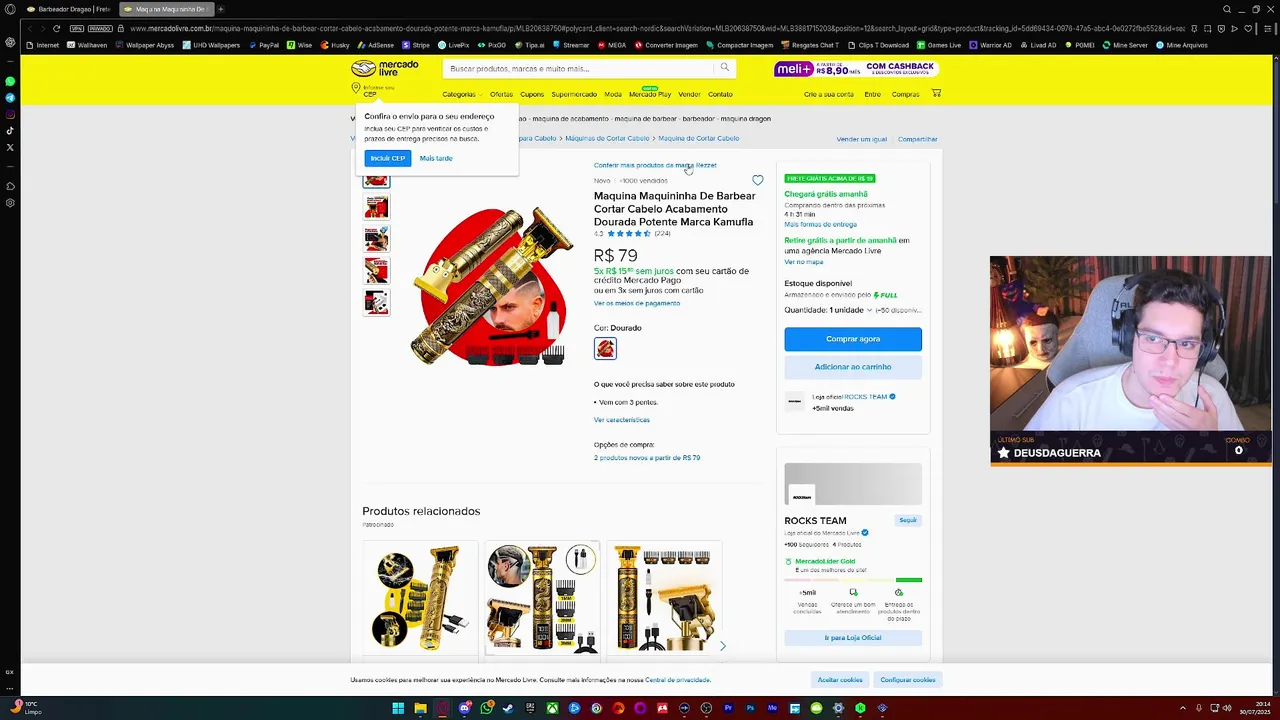Click the search magnifier icon
Image resolution: width=1280 pixels, height=720 pixels.
725,68
